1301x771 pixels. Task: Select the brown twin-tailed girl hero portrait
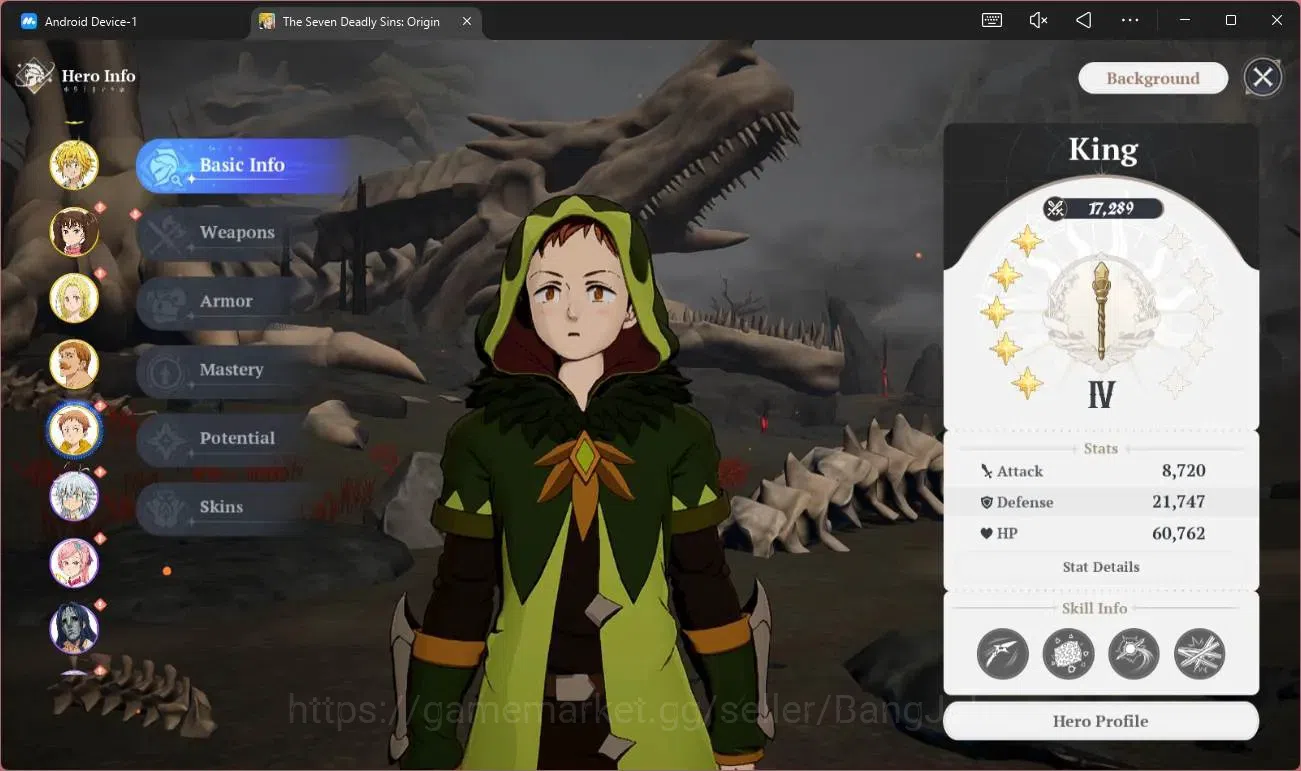click(x=74, y=232)
